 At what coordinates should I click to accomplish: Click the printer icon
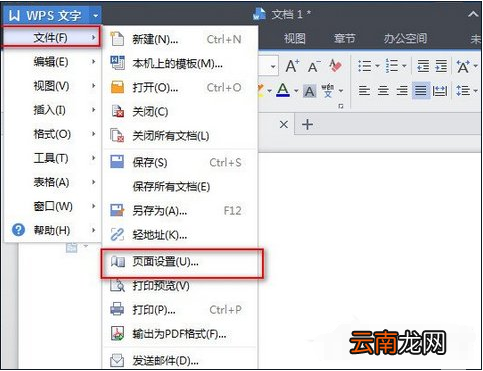tap(117, 309)
